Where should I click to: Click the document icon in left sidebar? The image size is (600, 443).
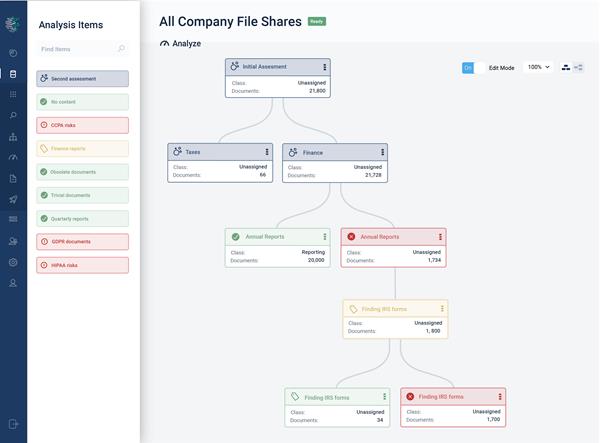click(13, 178)
